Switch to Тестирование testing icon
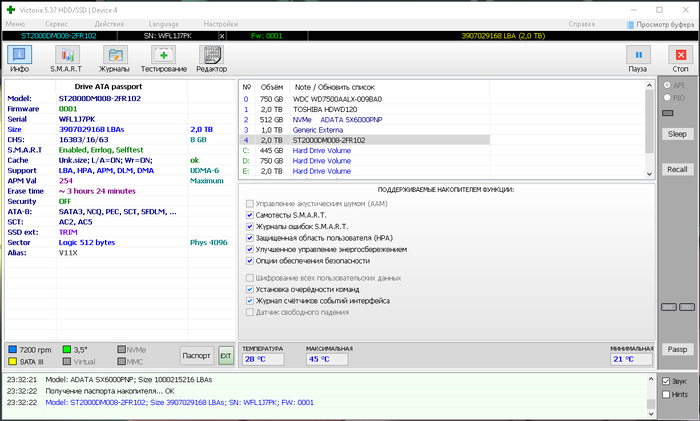Screen dimensions: 700x421 click(163, 55)
